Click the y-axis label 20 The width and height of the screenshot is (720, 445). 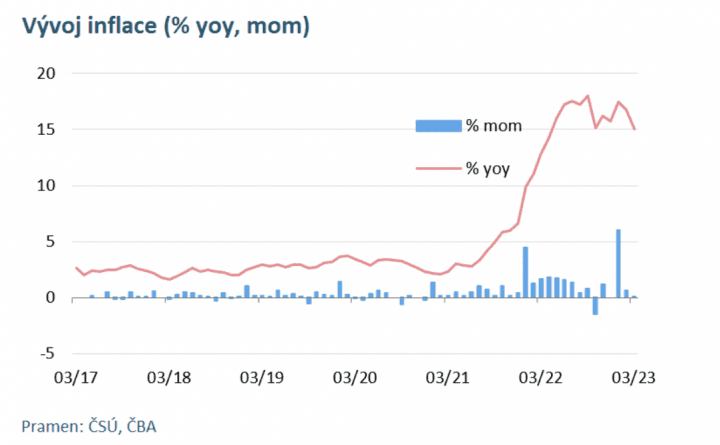[46, 73]
